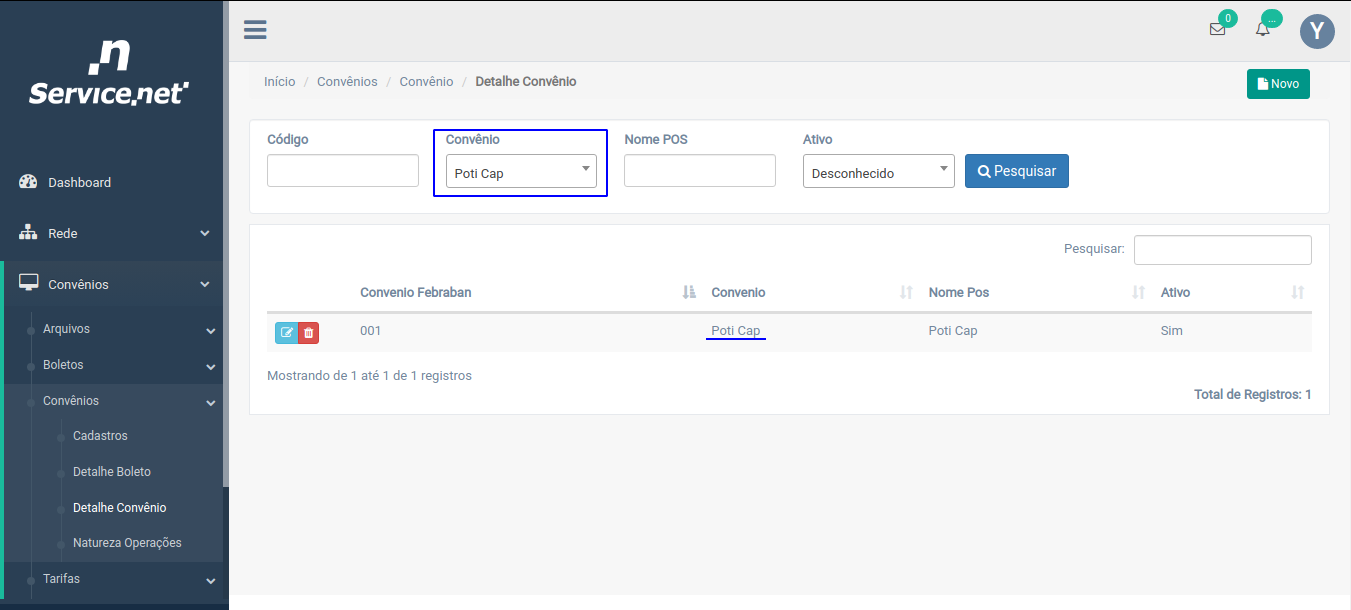Click the Pesquisar search button
This screenshot has width=1351, height=610.
[1016, 171]
